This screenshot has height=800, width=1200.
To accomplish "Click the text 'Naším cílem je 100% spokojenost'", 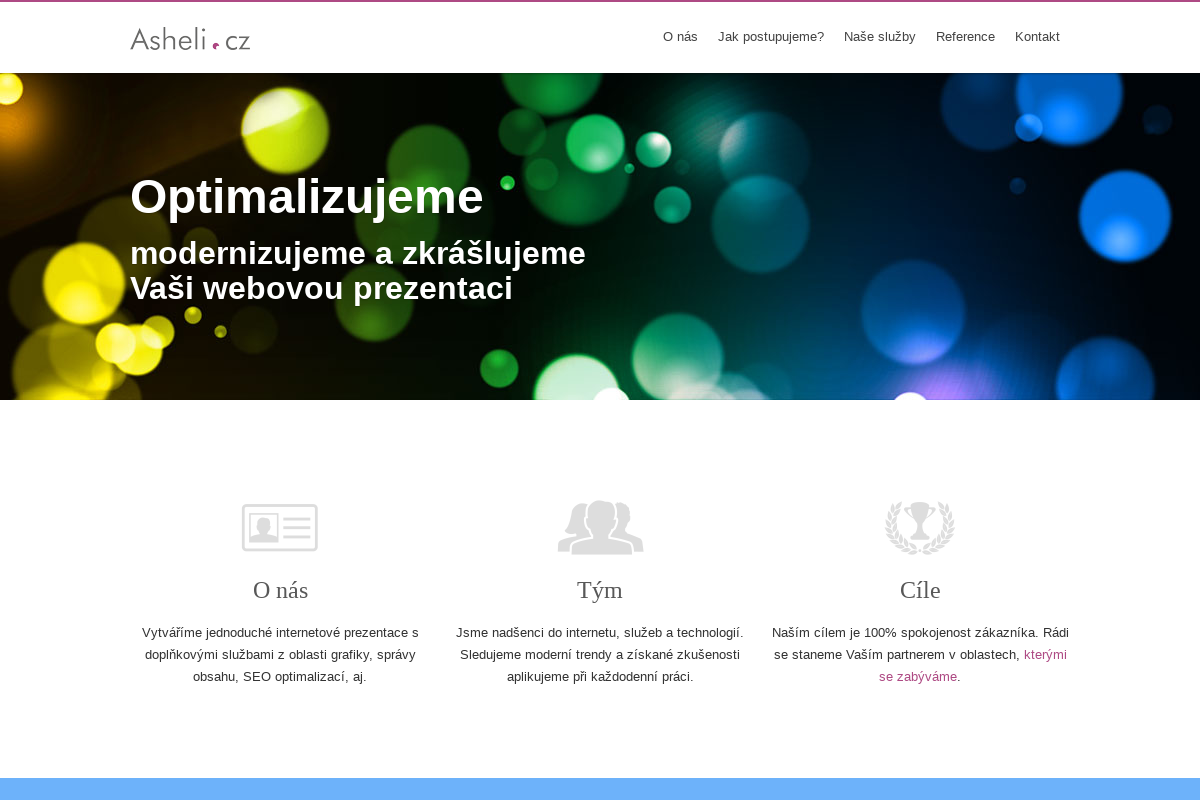I will 905,633.
